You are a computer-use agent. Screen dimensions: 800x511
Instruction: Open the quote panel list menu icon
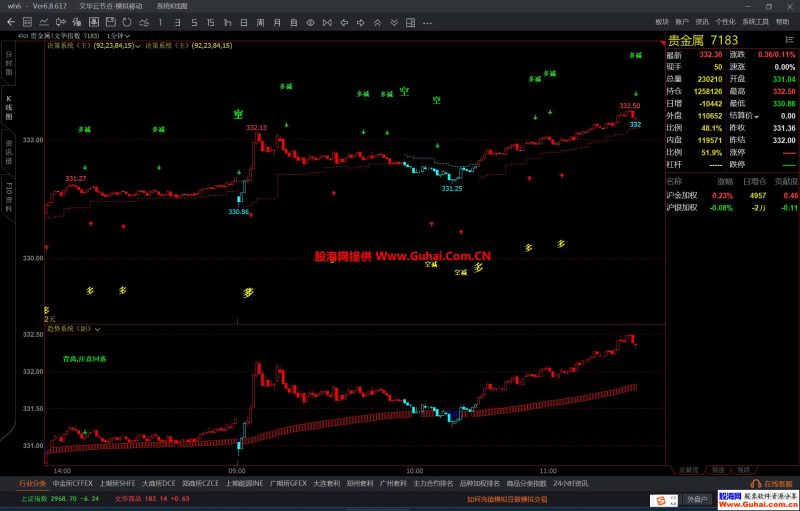[x=789, y=40]
